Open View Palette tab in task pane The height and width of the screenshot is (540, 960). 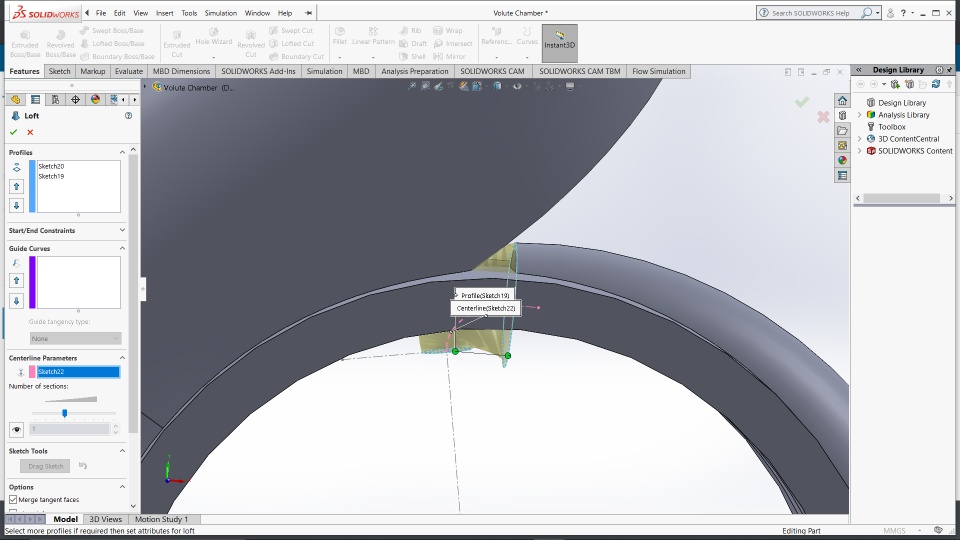tap(842, 145)
